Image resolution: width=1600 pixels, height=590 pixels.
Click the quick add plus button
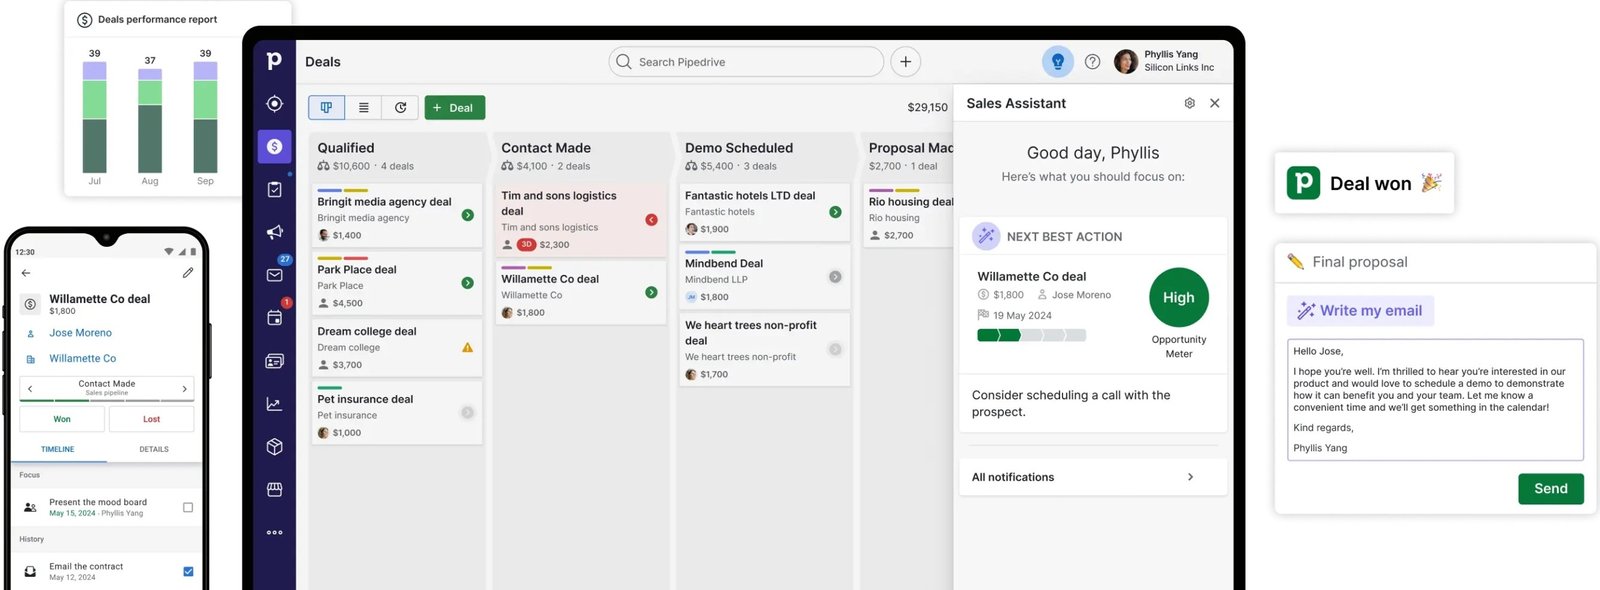click(x=905, y=62)
